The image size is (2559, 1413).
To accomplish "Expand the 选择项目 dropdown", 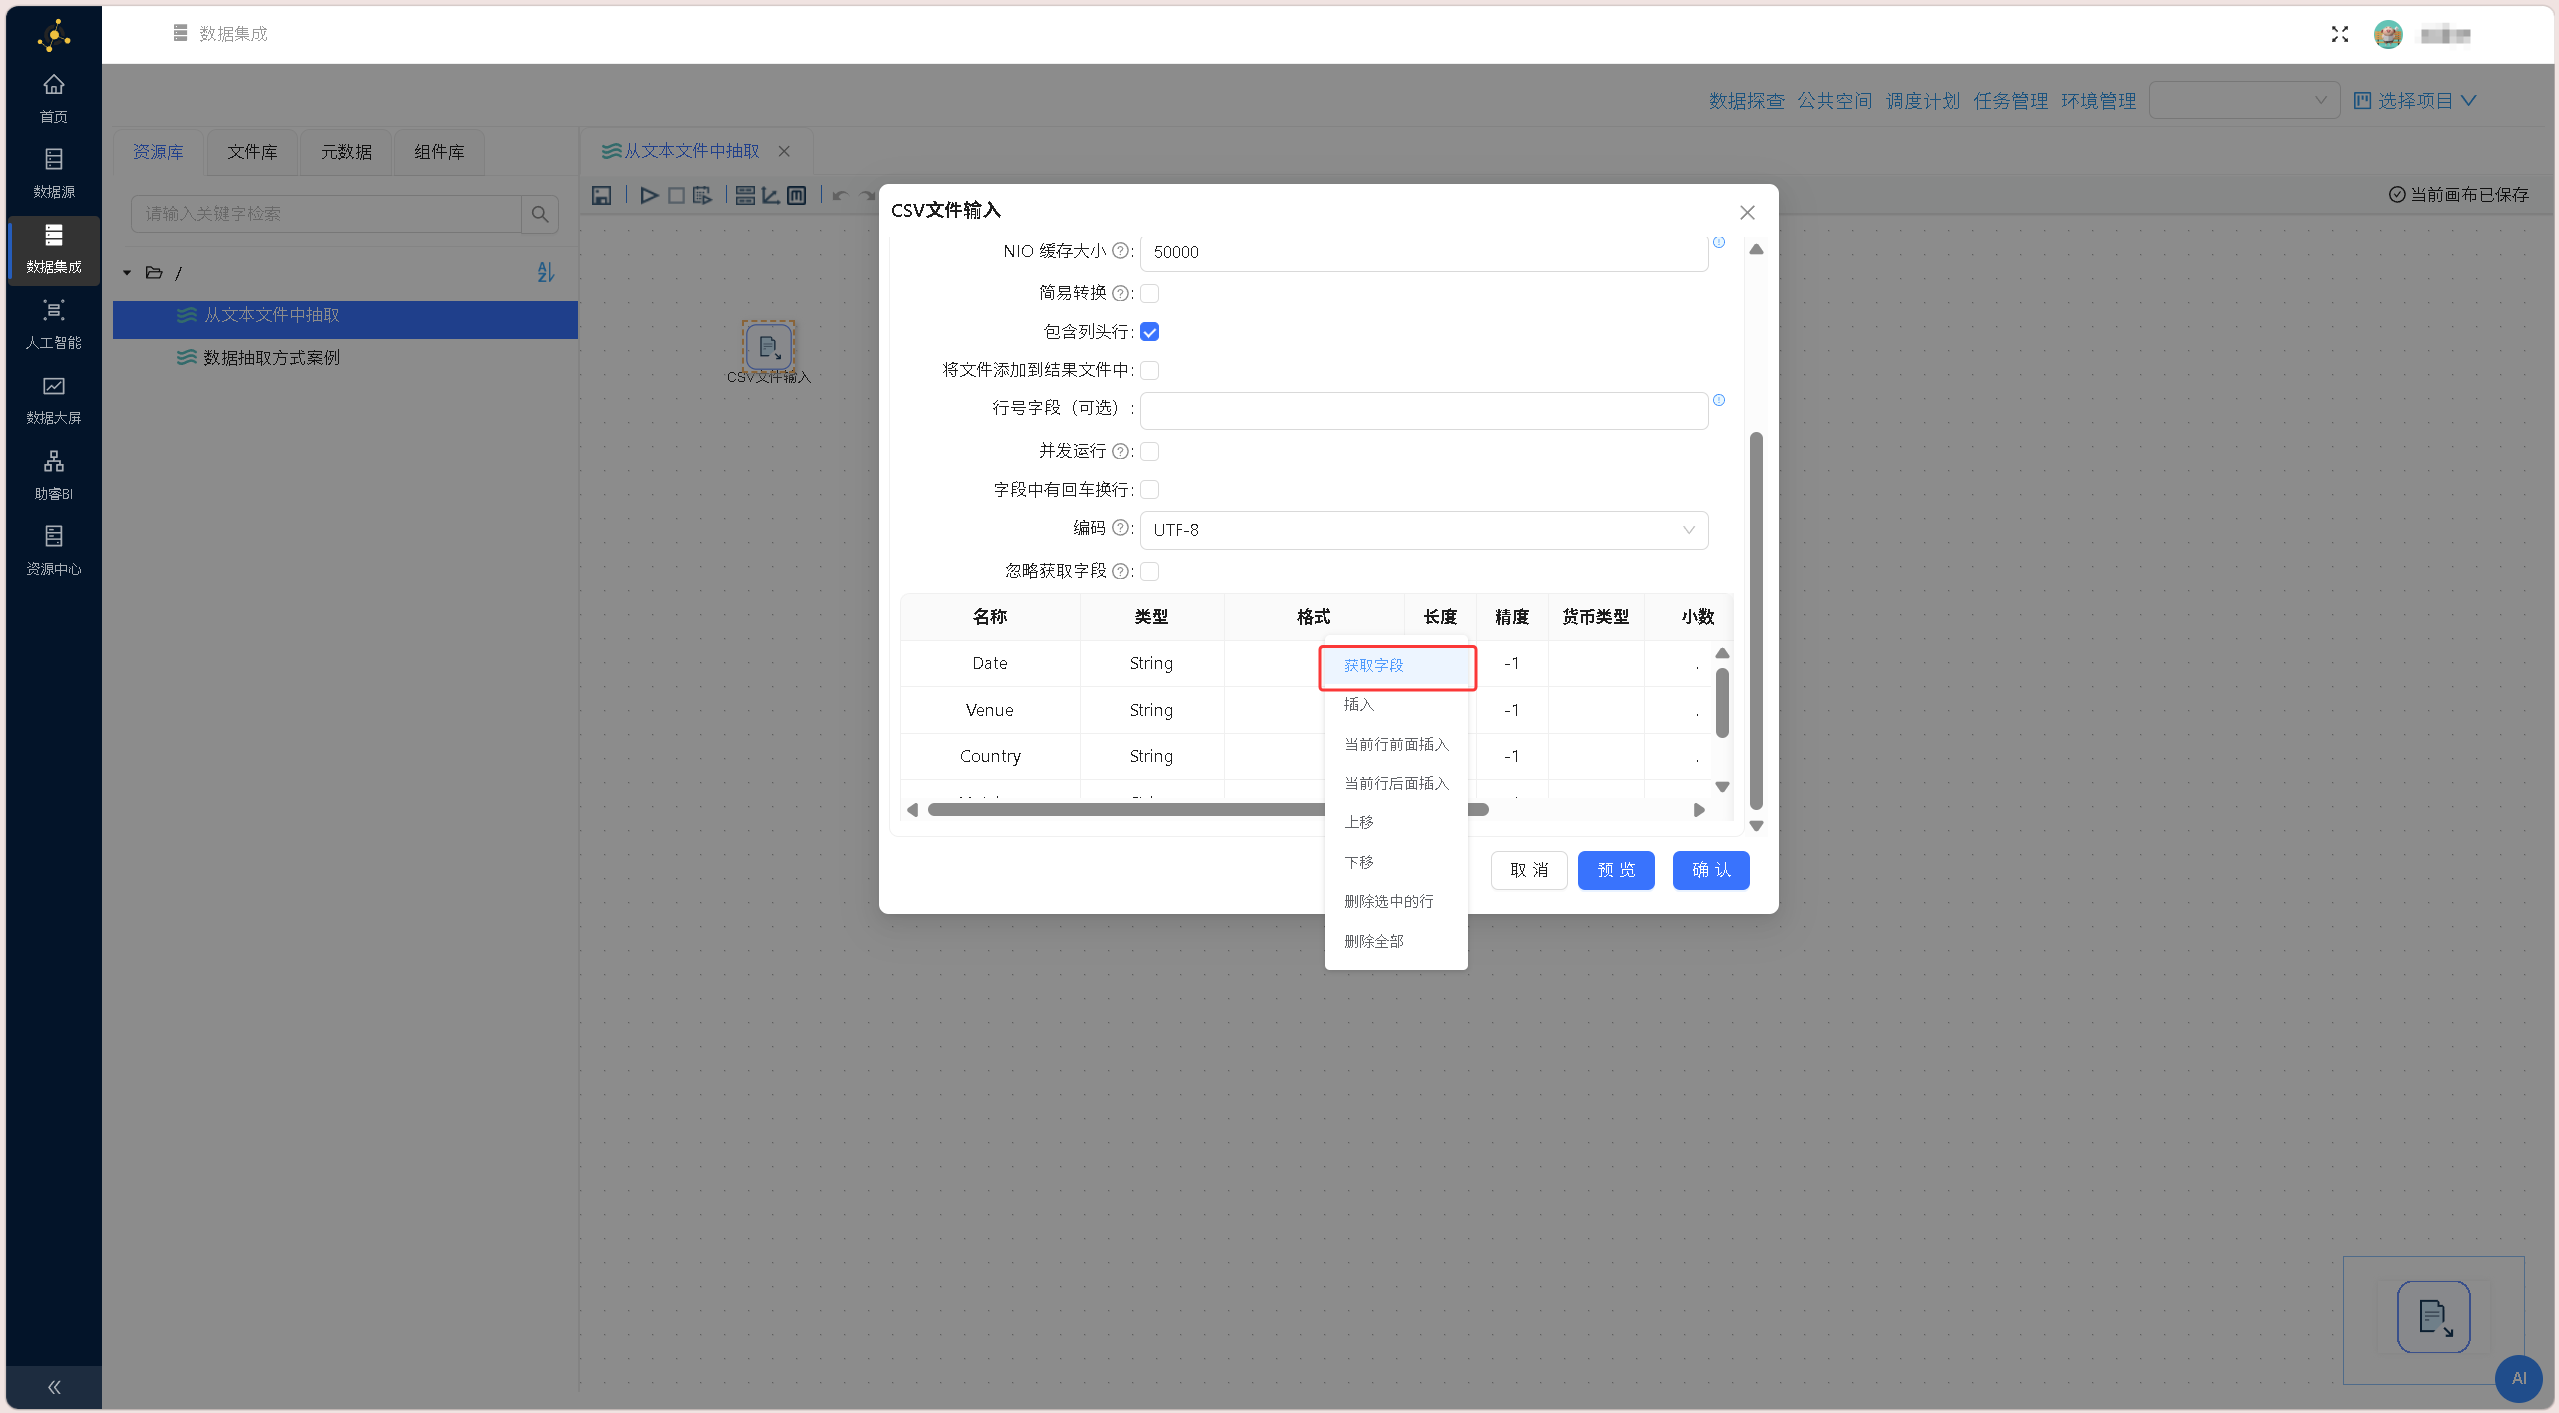I will tap(2415, 101).
